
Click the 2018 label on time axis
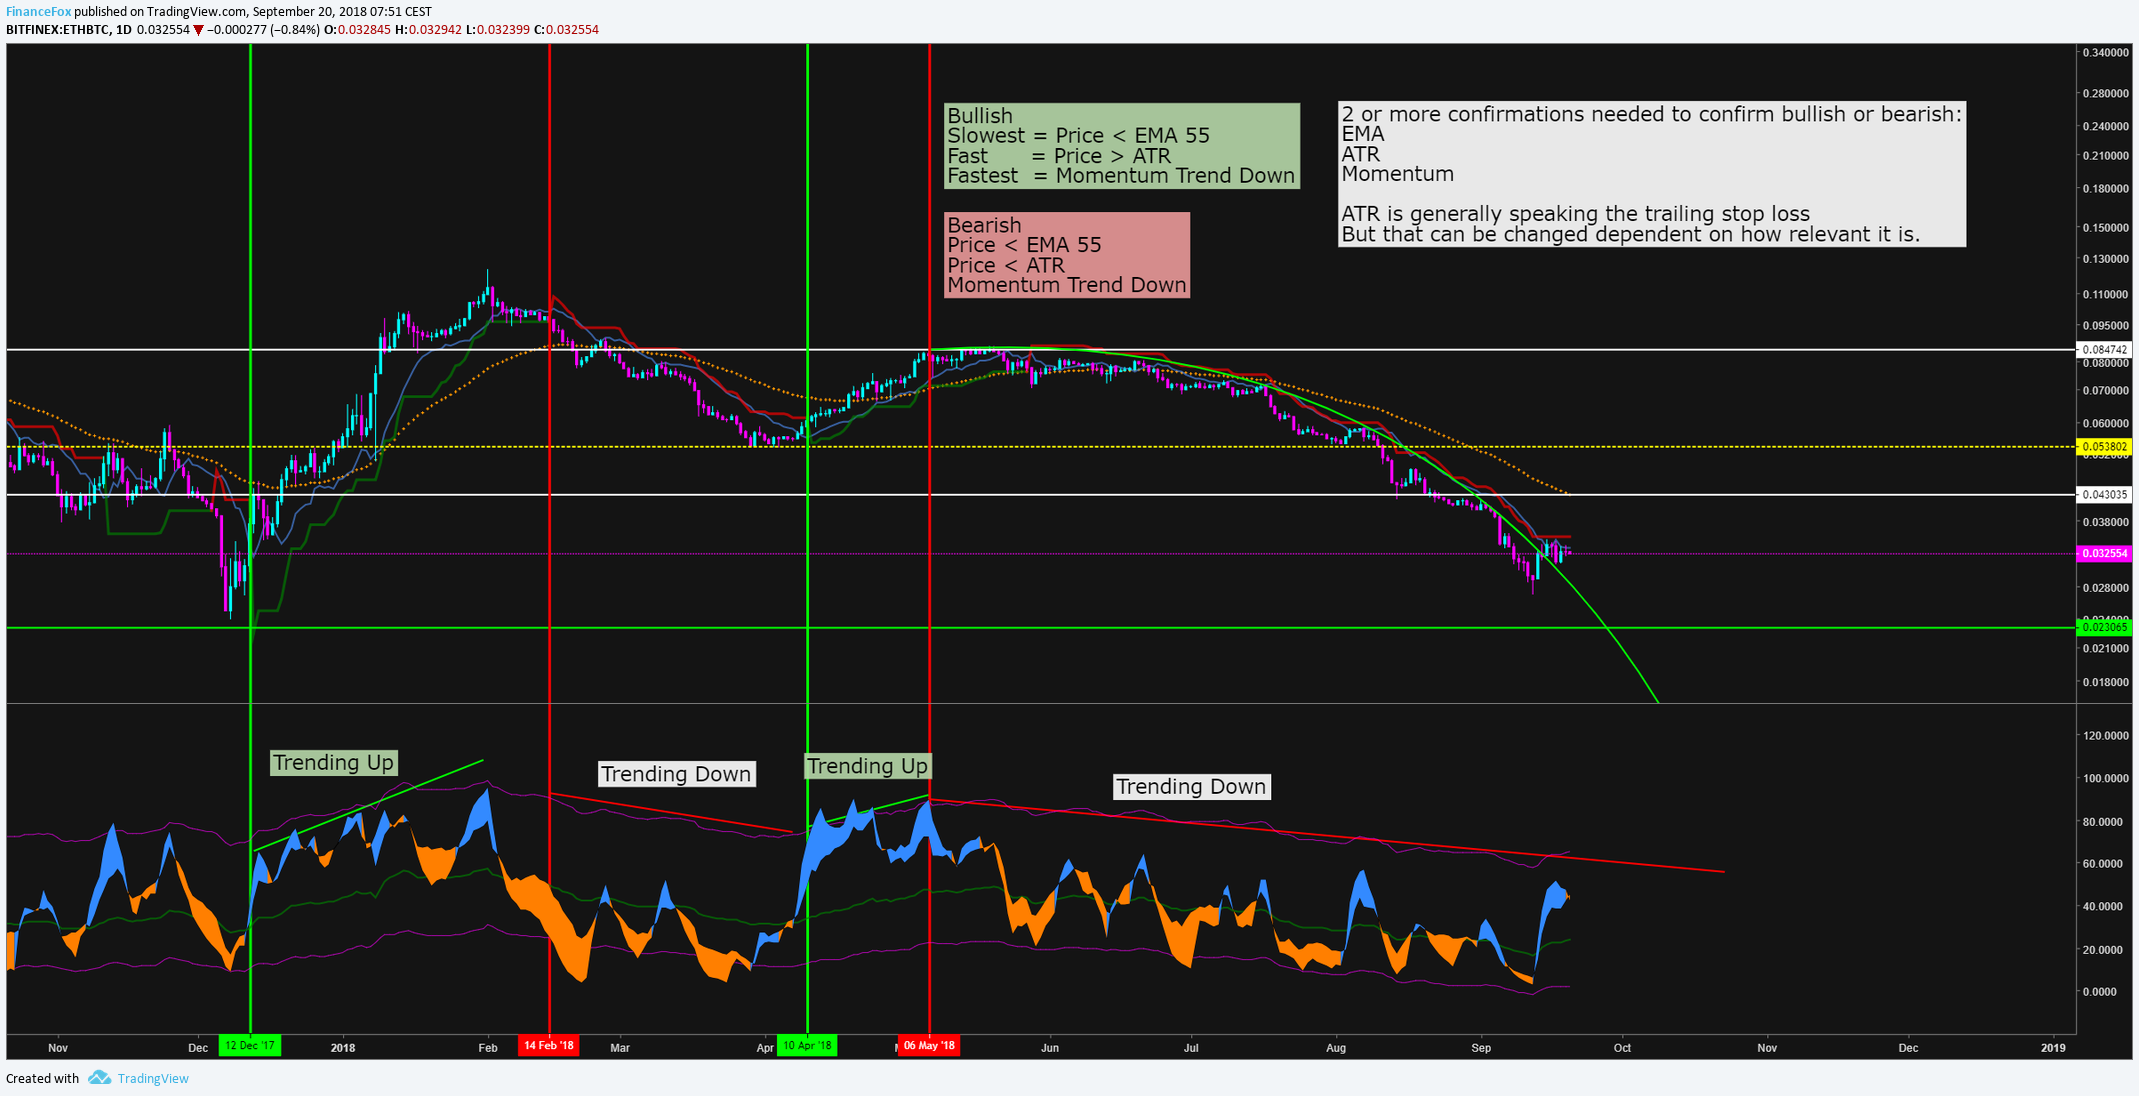pyautogui.click(x=343, y=1048)
